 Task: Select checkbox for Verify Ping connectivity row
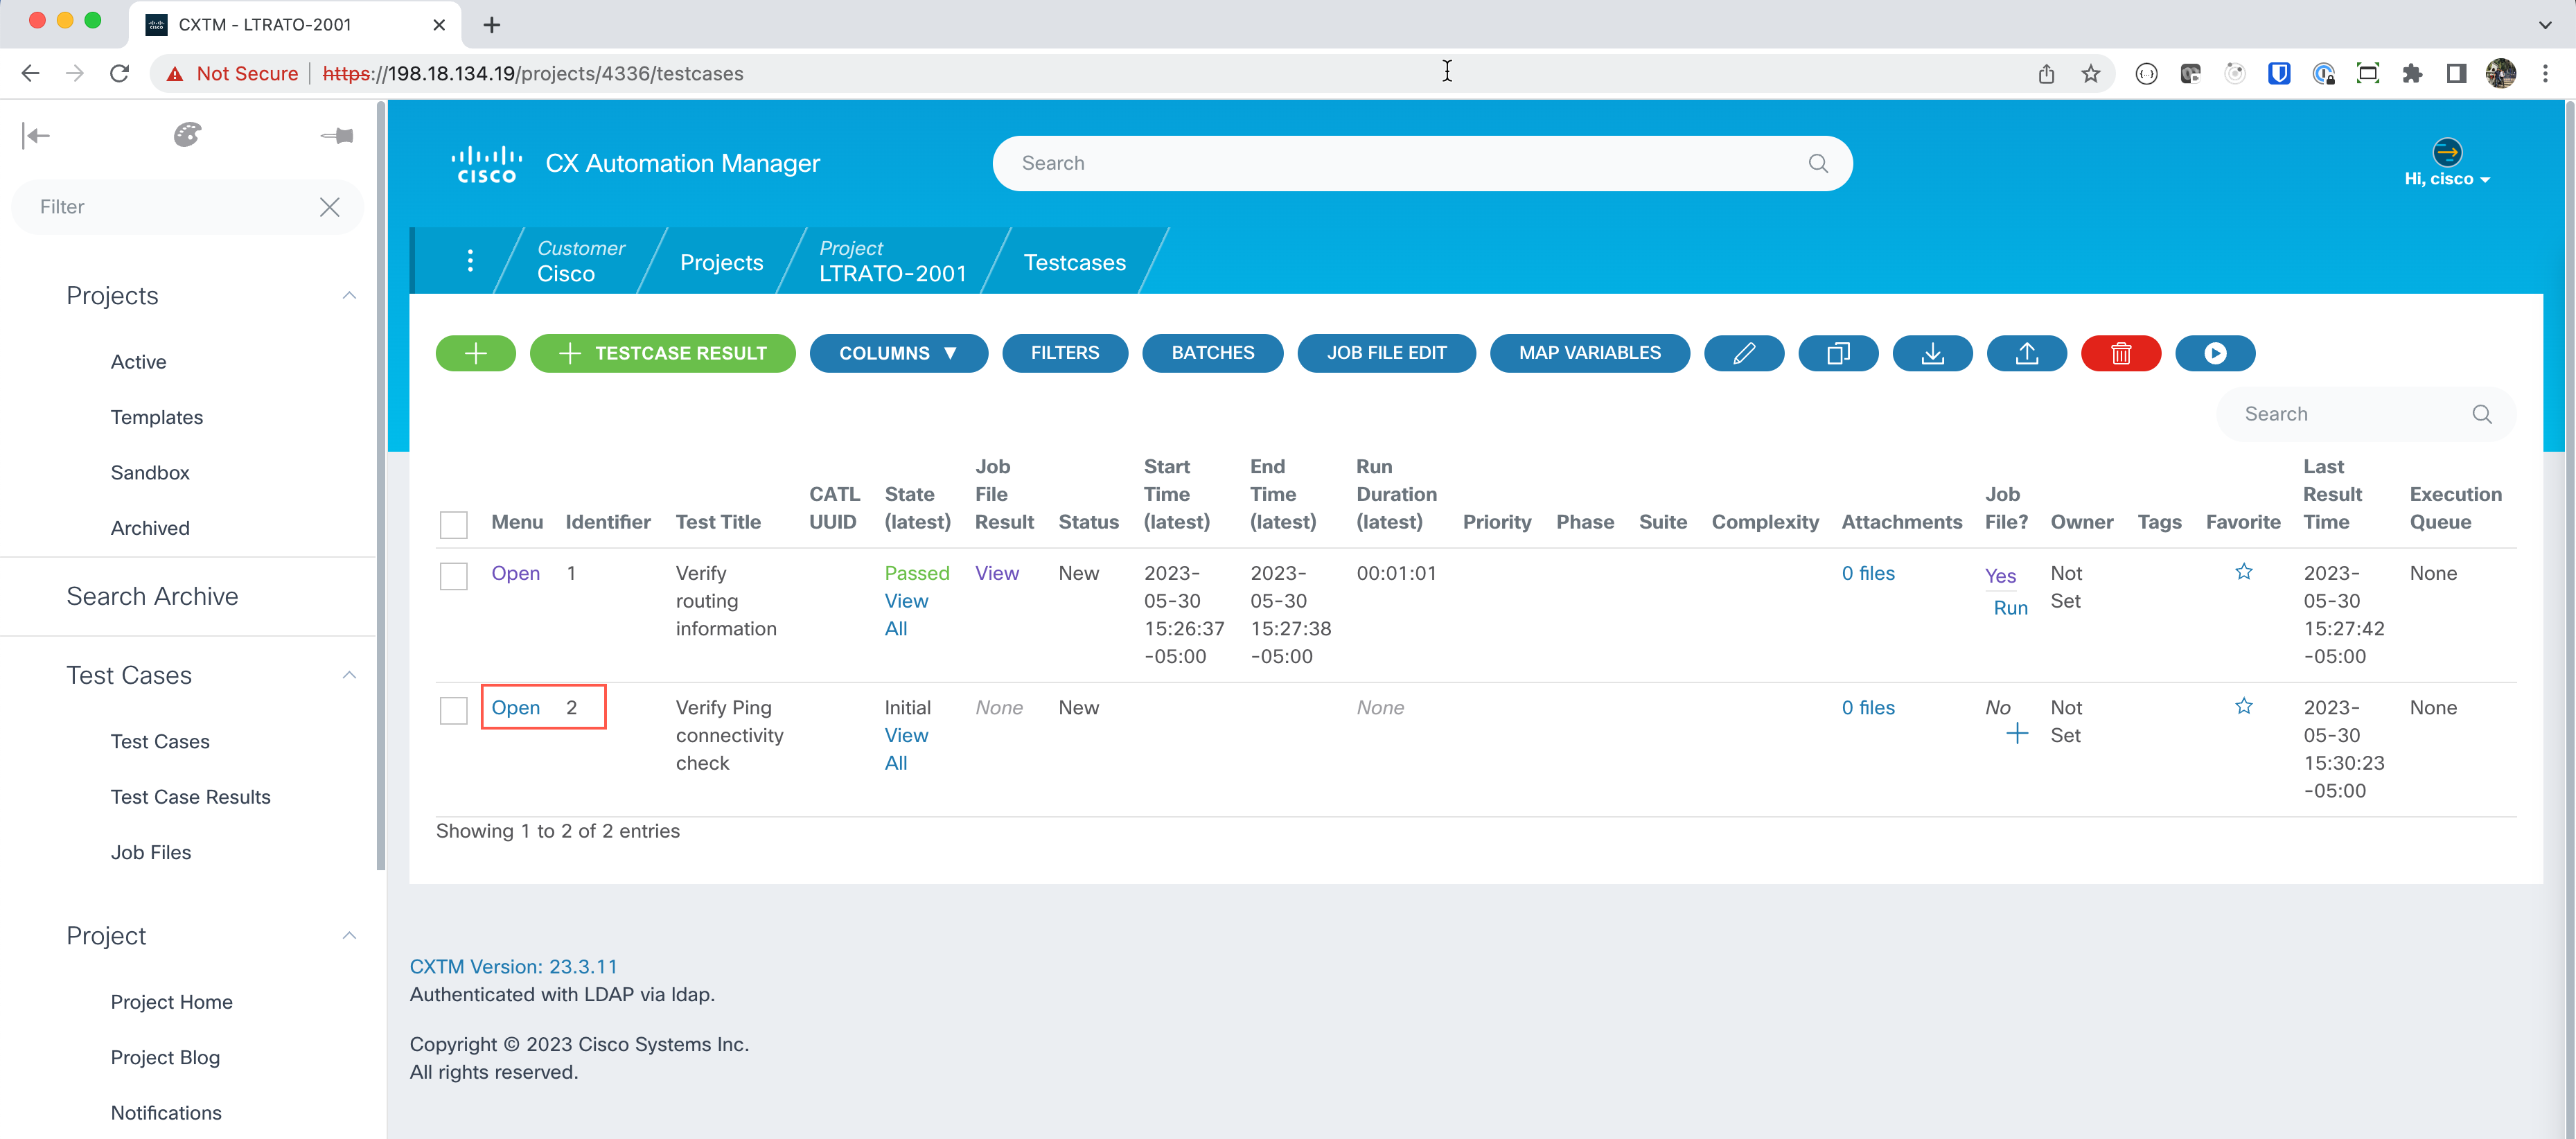(x=454, y=710)
